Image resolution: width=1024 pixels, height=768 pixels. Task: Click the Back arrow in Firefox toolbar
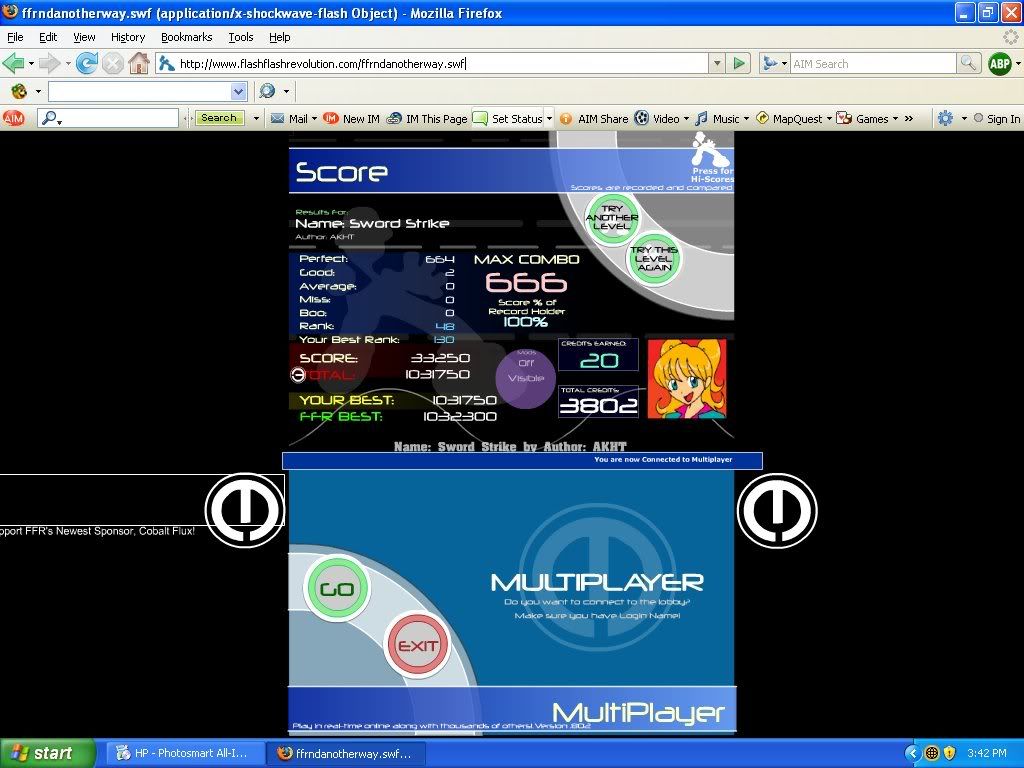pyautogui.click(x=14, y=63)
